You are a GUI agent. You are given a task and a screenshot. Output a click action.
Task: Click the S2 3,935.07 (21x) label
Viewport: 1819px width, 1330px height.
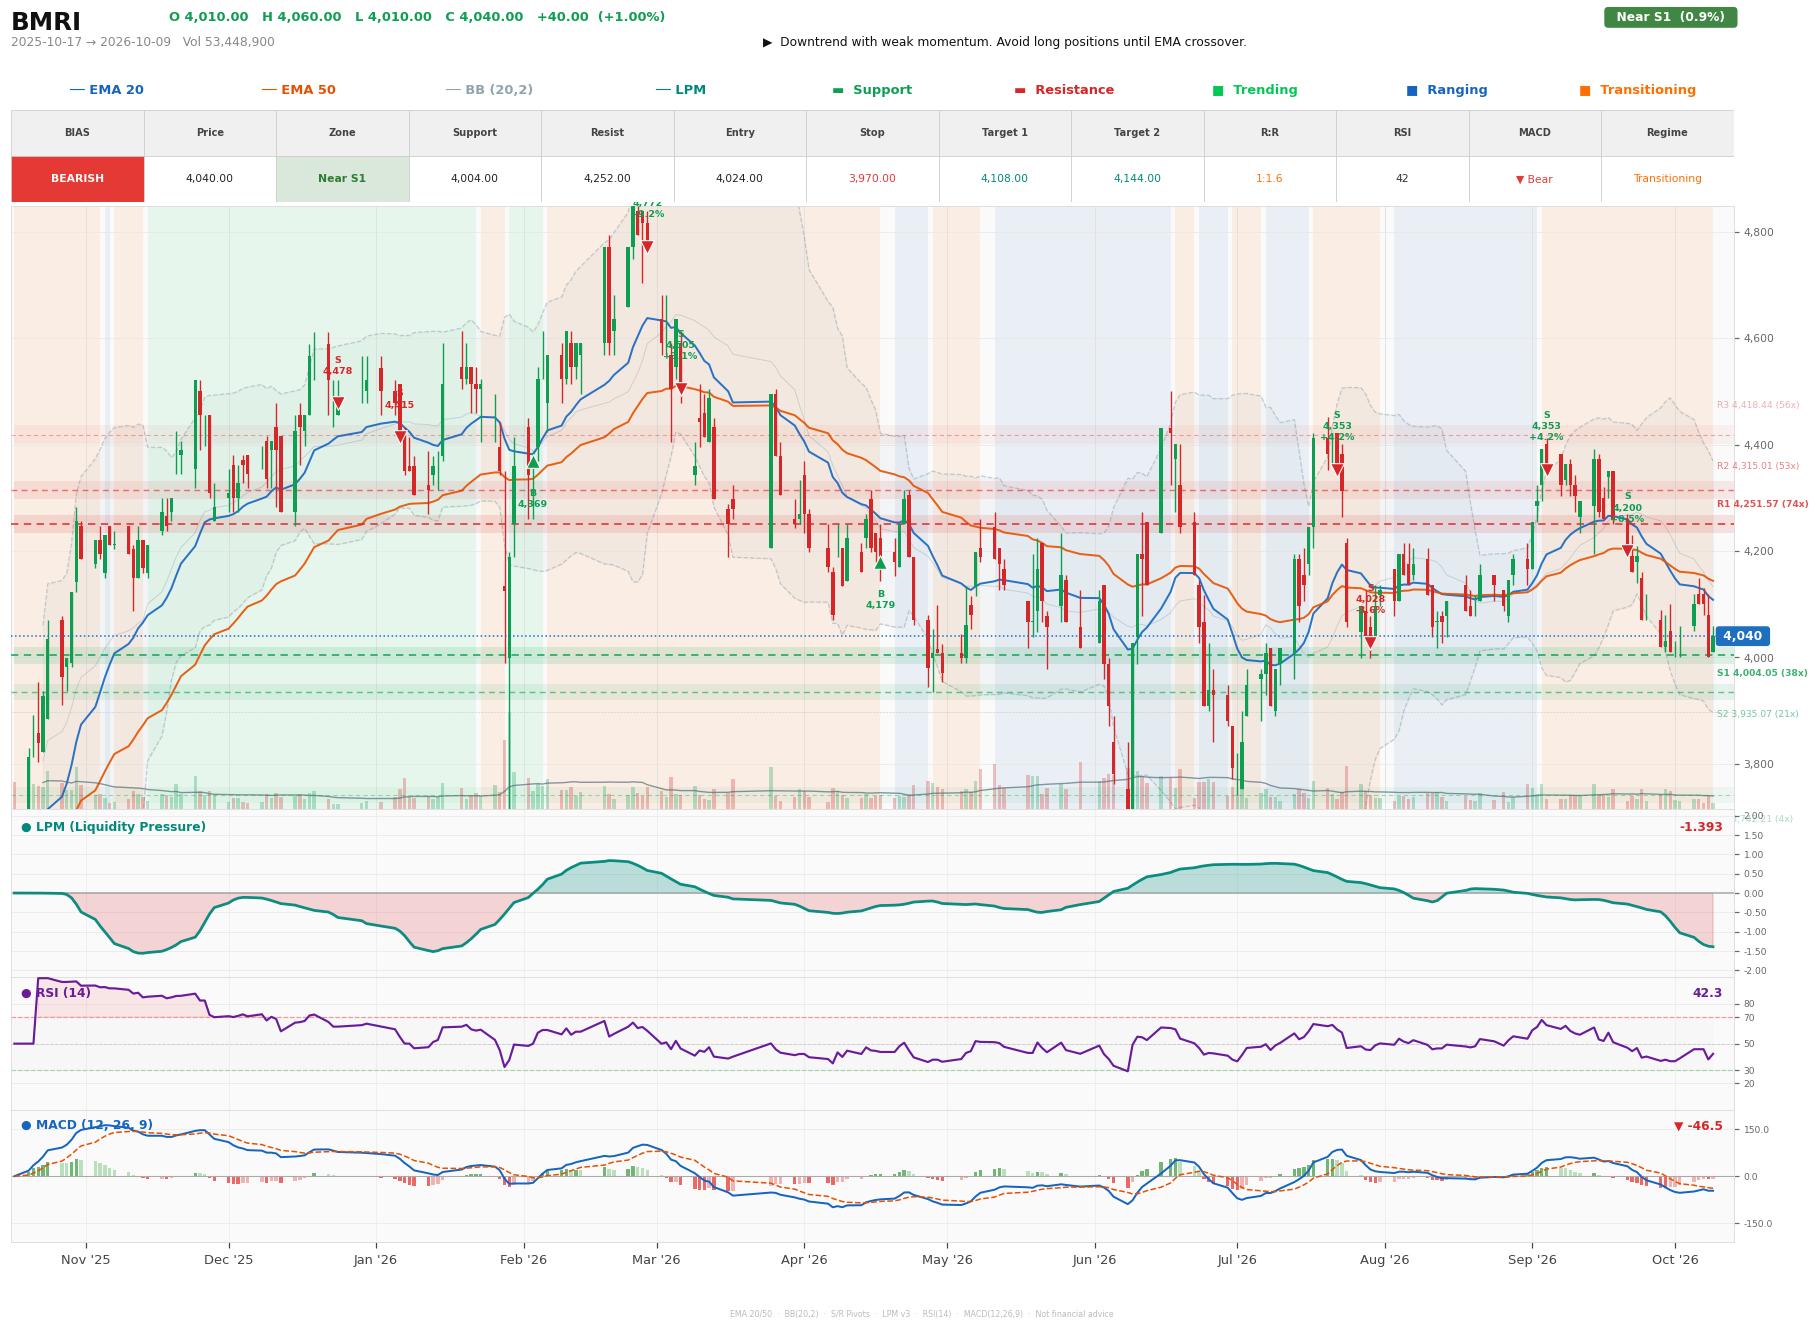pos(1758,714)
